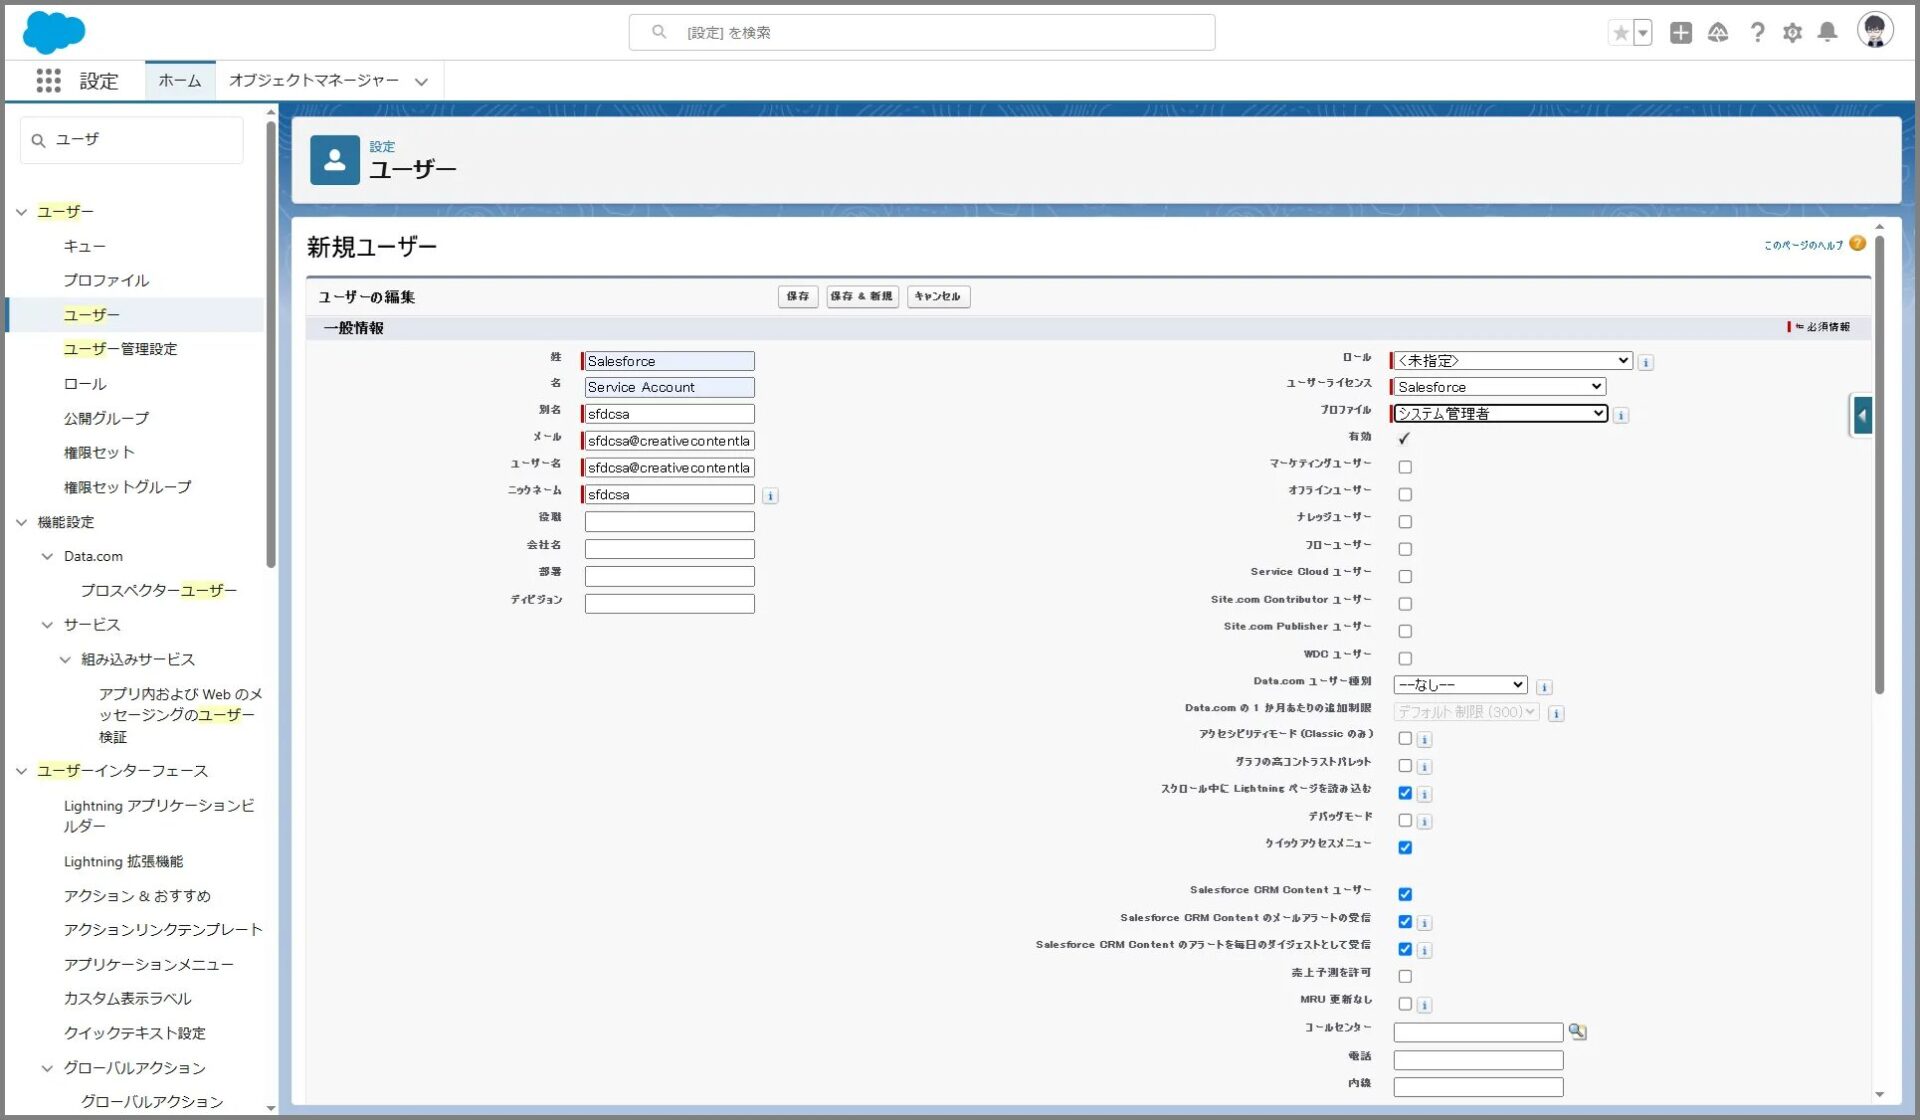
Task: Click the info icon next to CRM Content daily digest checkbox
Action: (x=1425, y=950)
